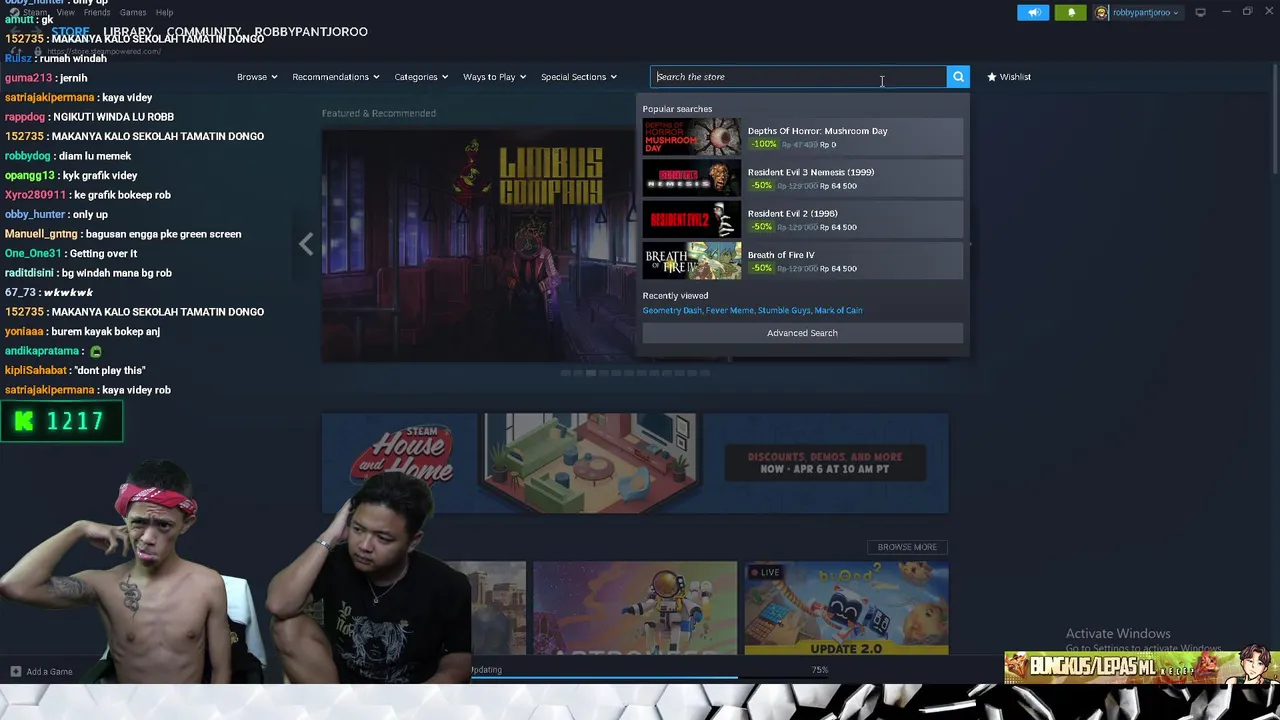Open recently viewed Stumble Guys
Image resolution: width=1280 pixels, height=720 pixels.
click(783, 310)
